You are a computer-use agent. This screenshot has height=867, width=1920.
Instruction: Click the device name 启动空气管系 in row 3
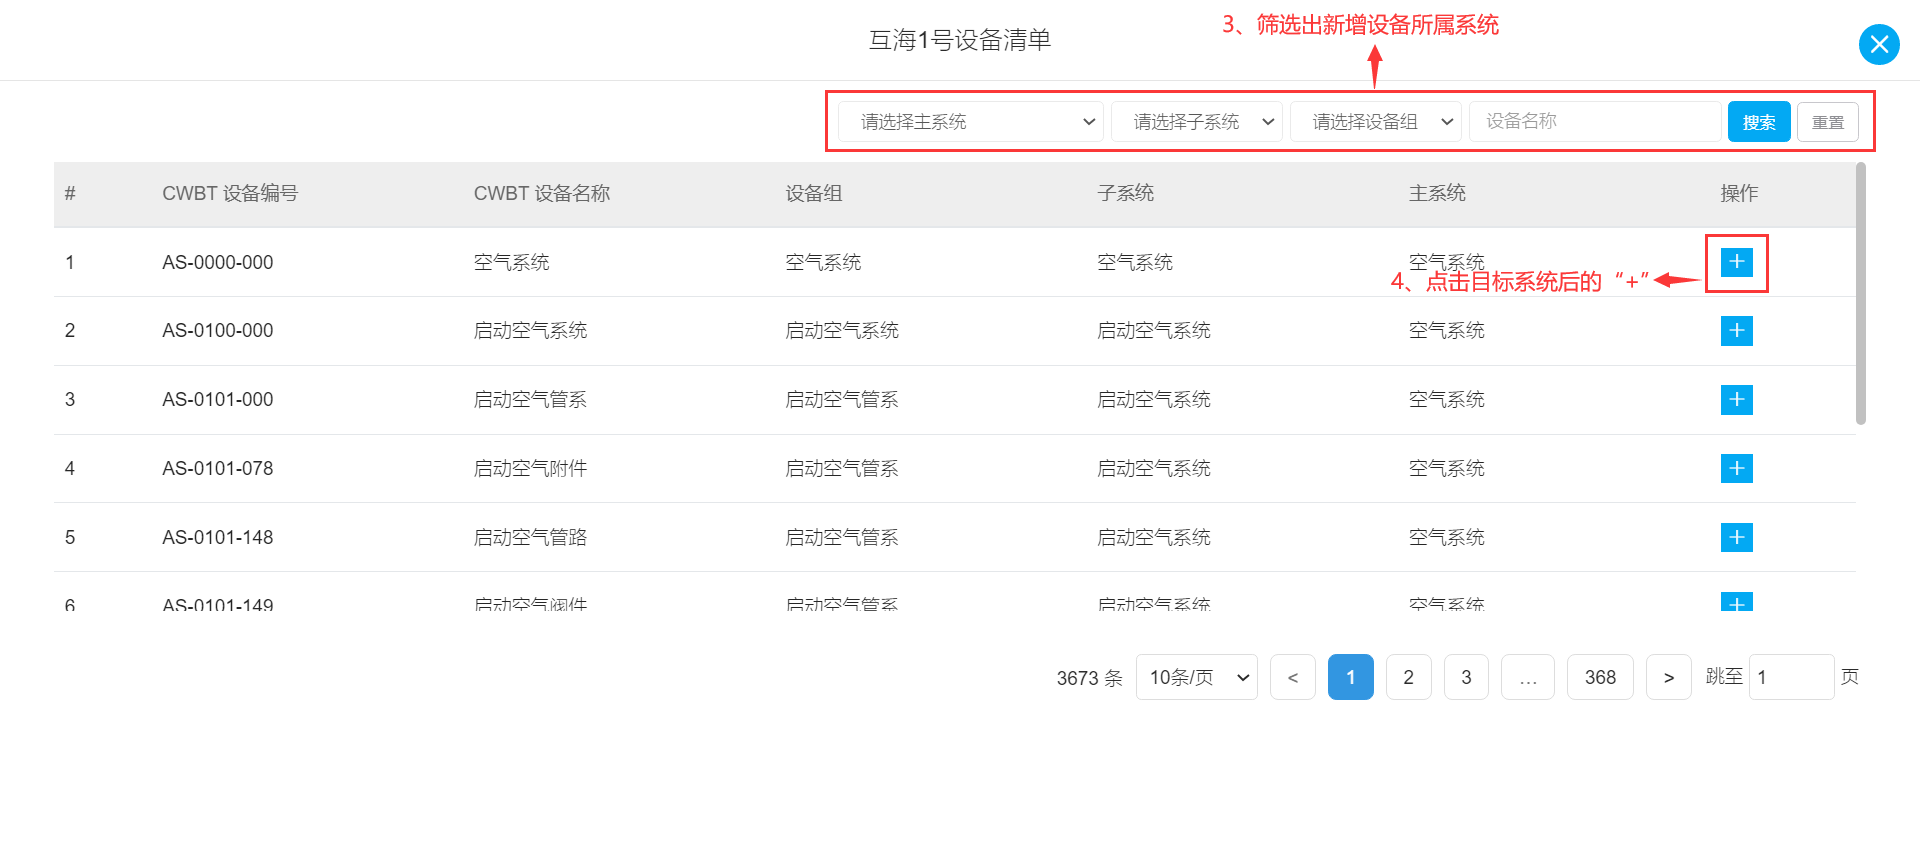point(531,400)
